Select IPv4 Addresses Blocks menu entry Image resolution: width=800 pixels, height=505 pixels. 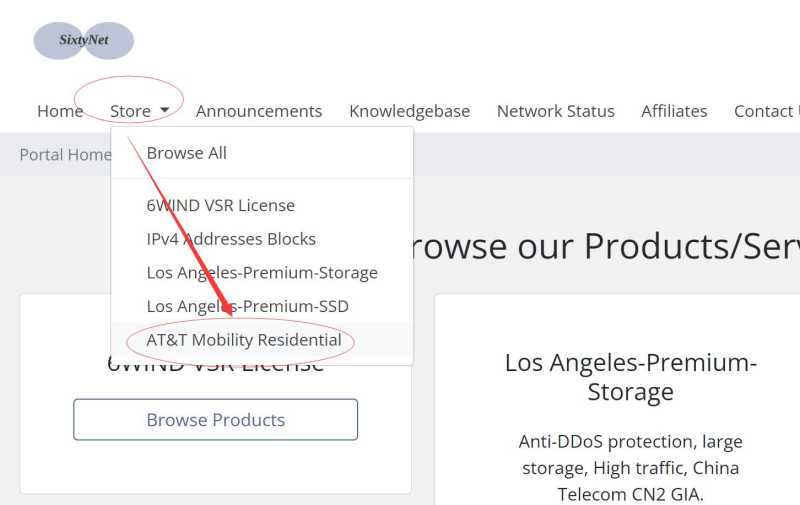[x=231, y=239]
